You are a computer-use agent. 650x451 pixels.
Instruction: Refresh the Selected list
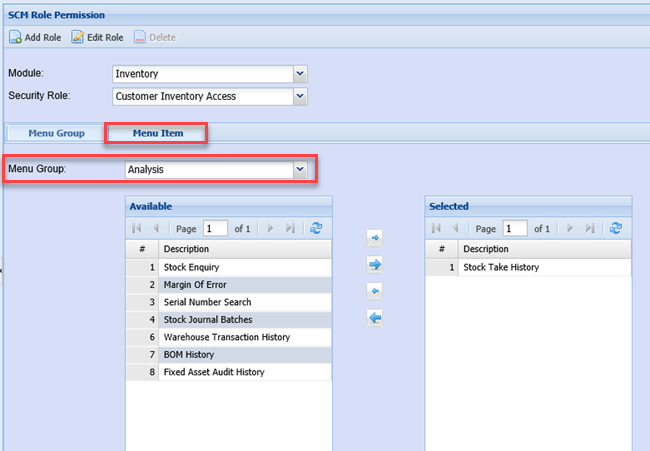tap(616, 228)
